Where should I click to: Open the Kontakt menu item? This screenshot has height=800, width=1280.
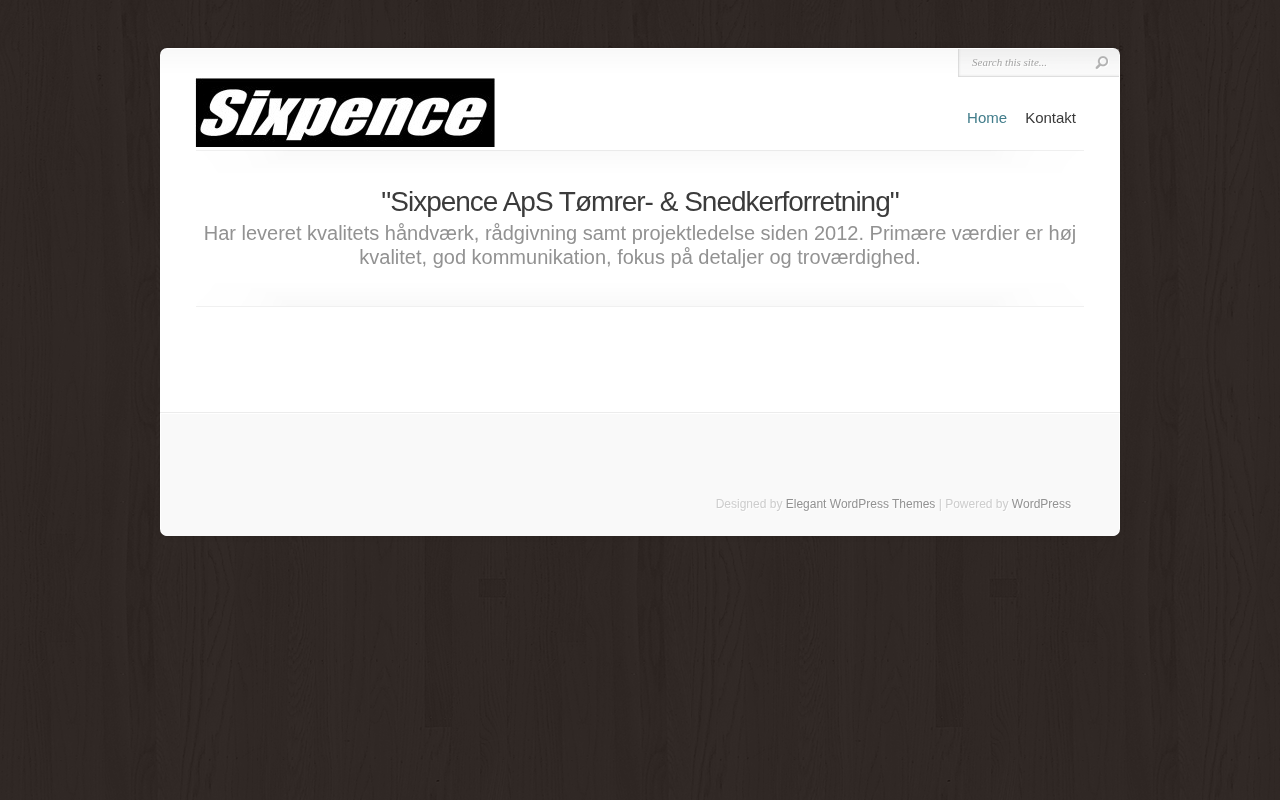click(1050, 118)
